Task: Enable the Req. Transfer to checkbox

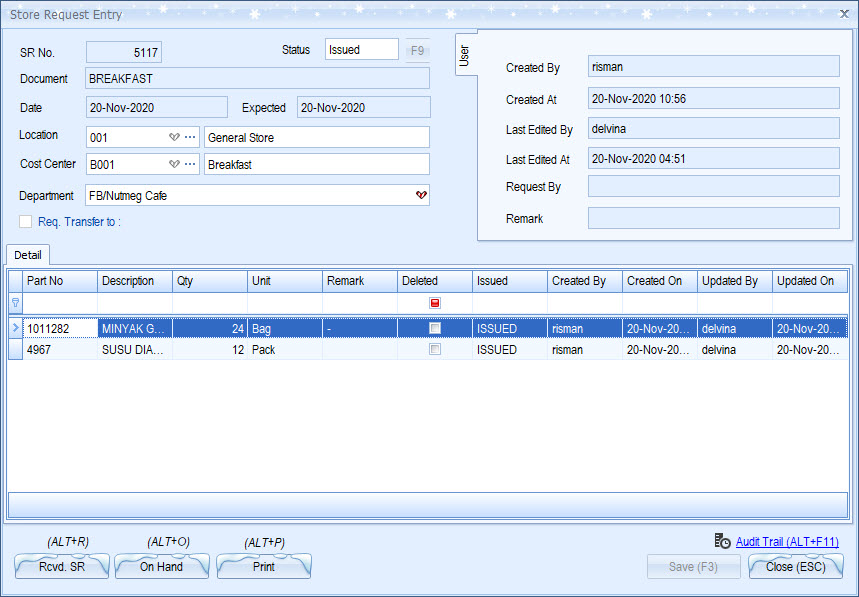Action: 26,222
